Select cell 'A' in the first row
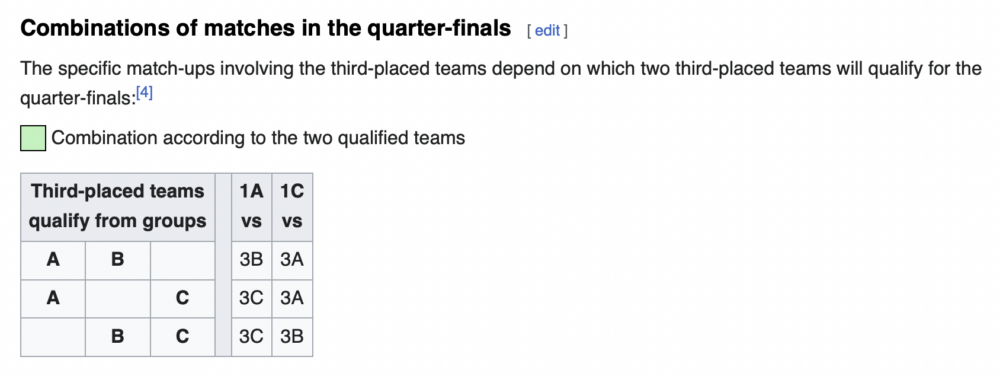 click(53, 260)
